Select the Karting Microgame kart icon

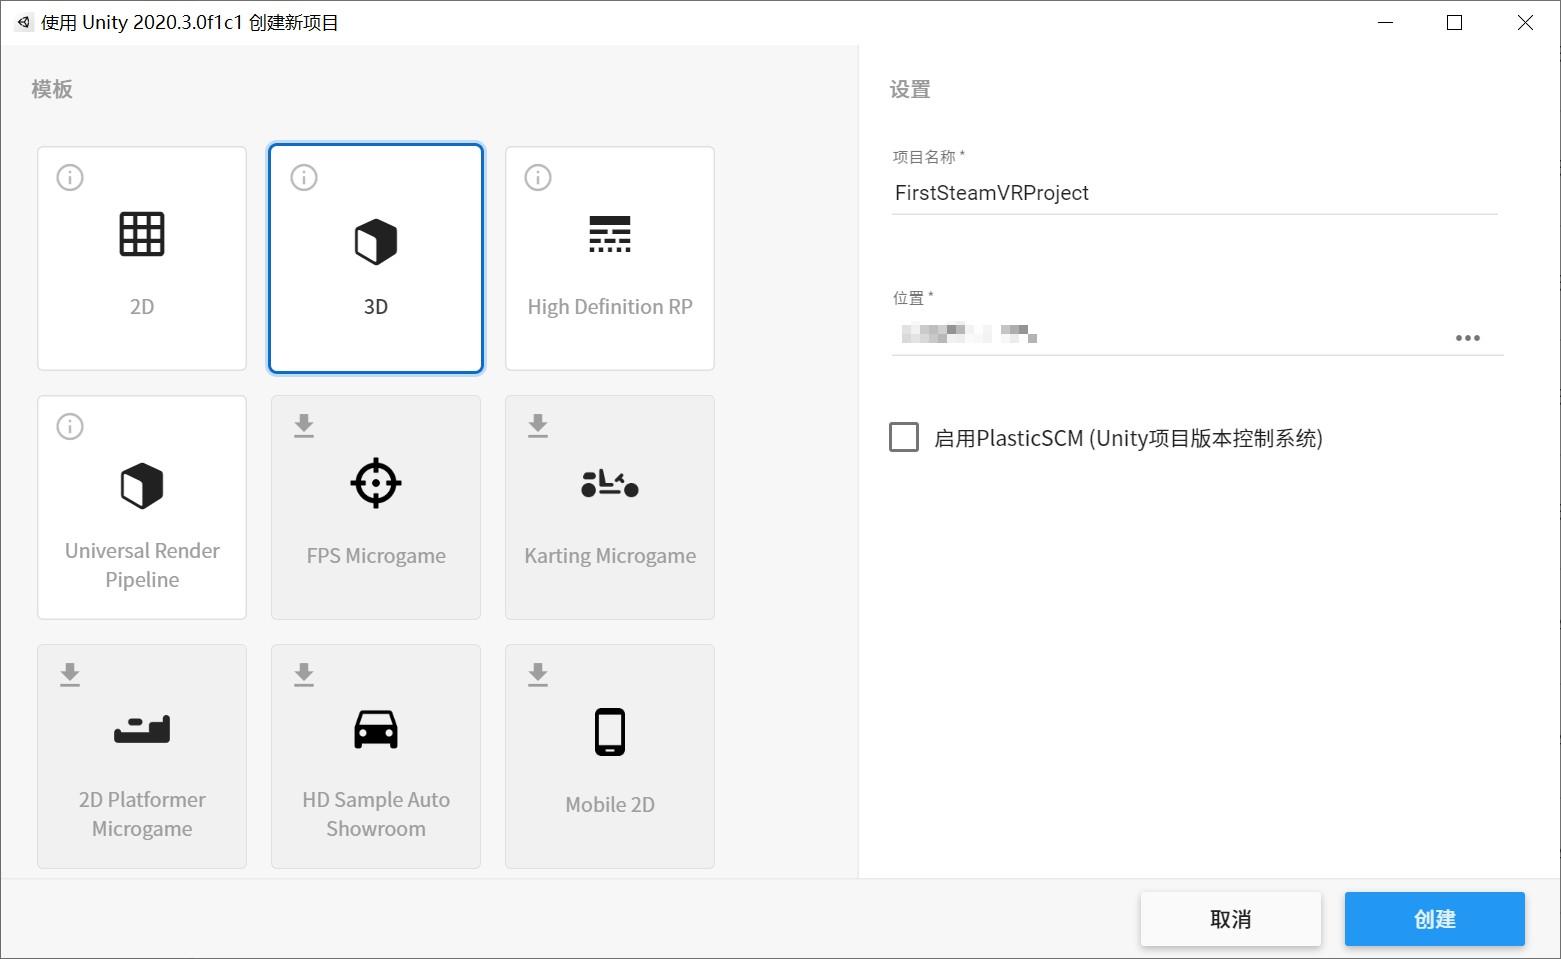pos(610,484)
